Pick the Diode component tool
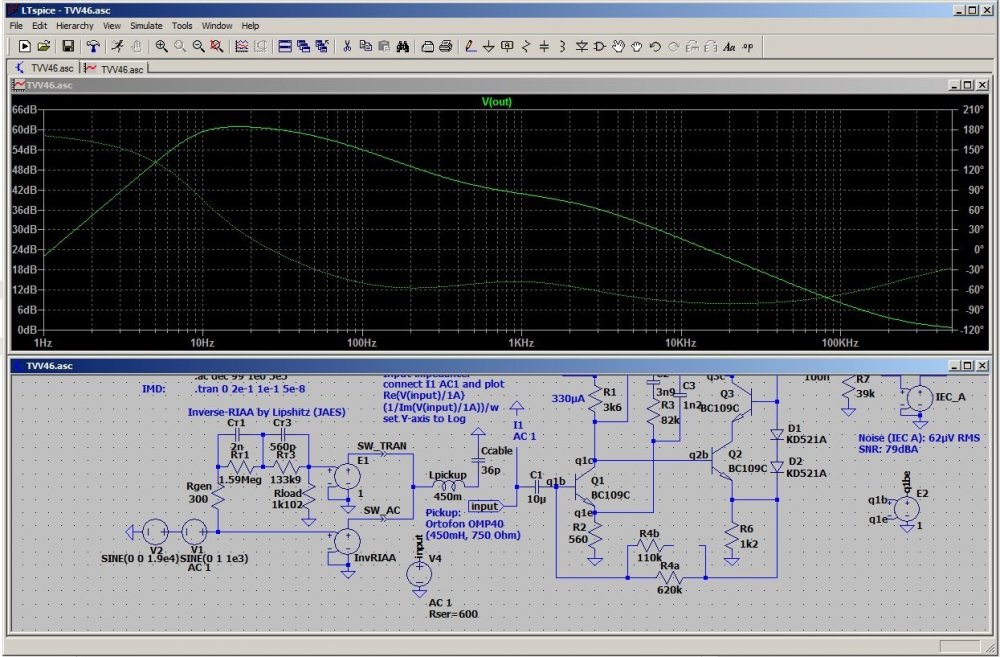 pos(581,46)
